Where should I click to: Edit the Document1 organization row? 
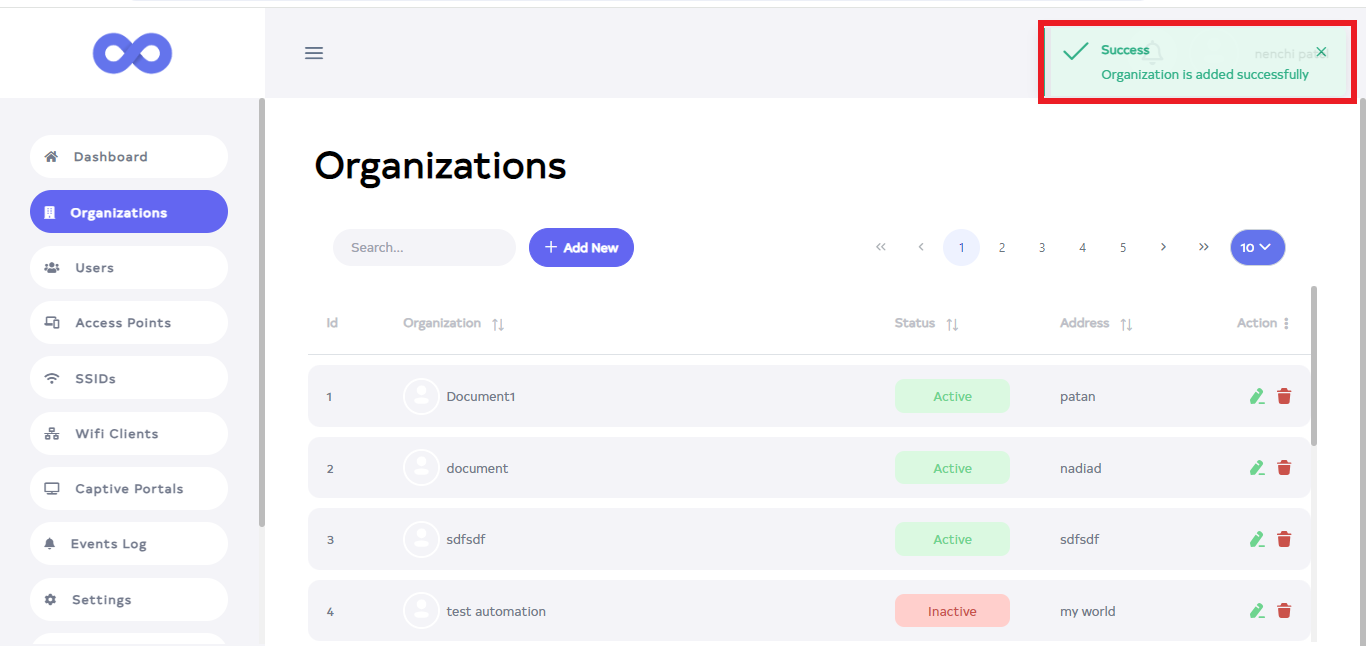coord(1257,397)
